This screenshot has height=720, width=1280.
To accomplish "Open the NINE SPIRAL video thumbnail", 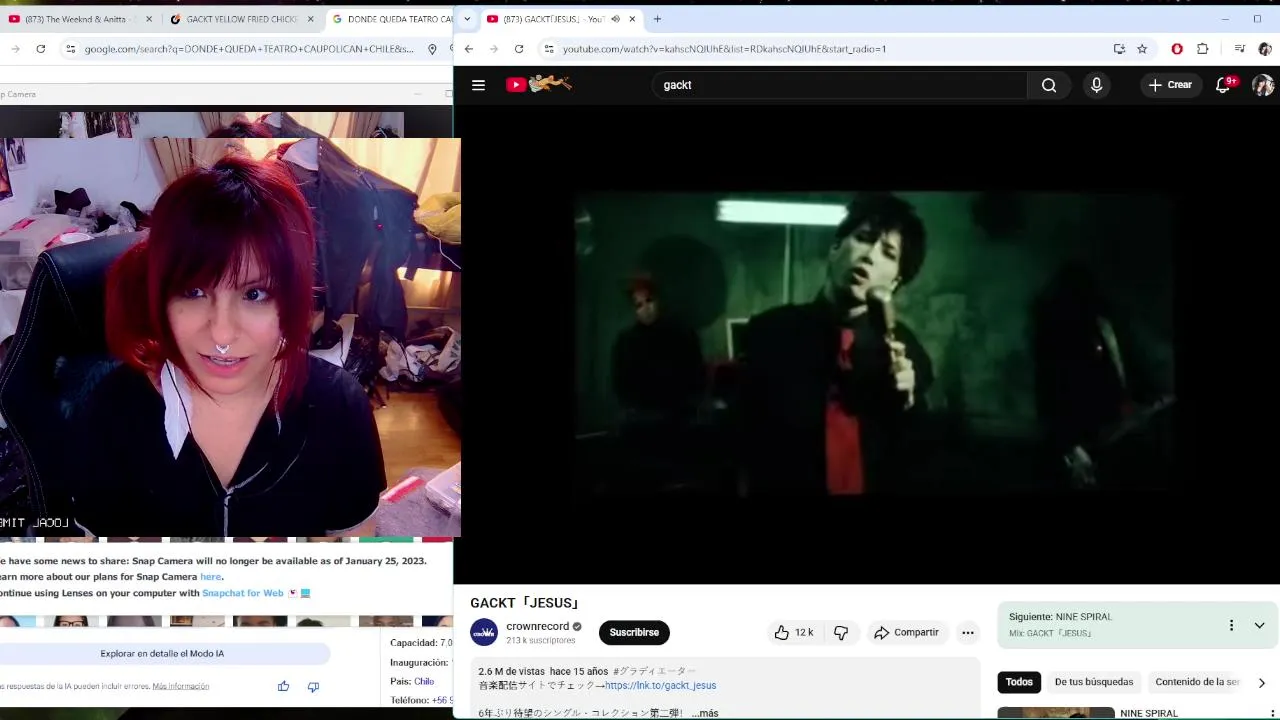I will coord(1056,713).
